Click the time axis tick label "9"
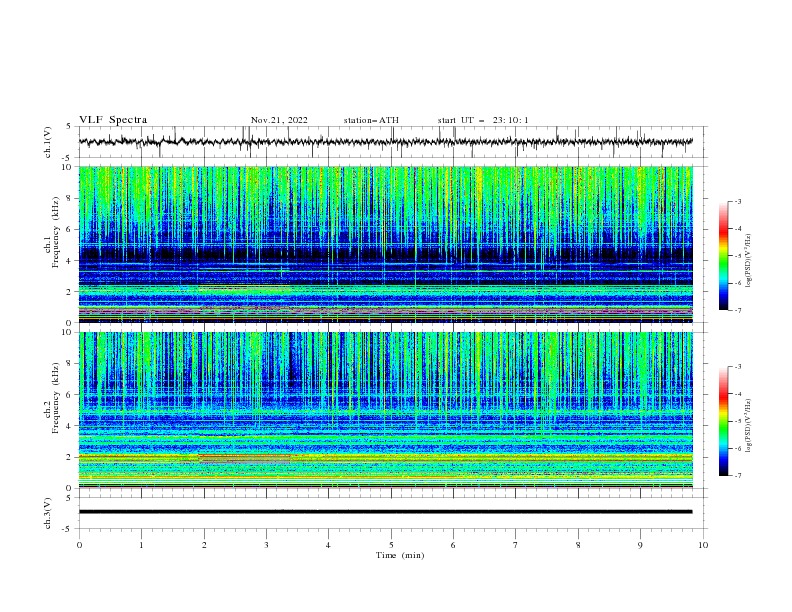 pyautogui.click(x=640, y=545)
